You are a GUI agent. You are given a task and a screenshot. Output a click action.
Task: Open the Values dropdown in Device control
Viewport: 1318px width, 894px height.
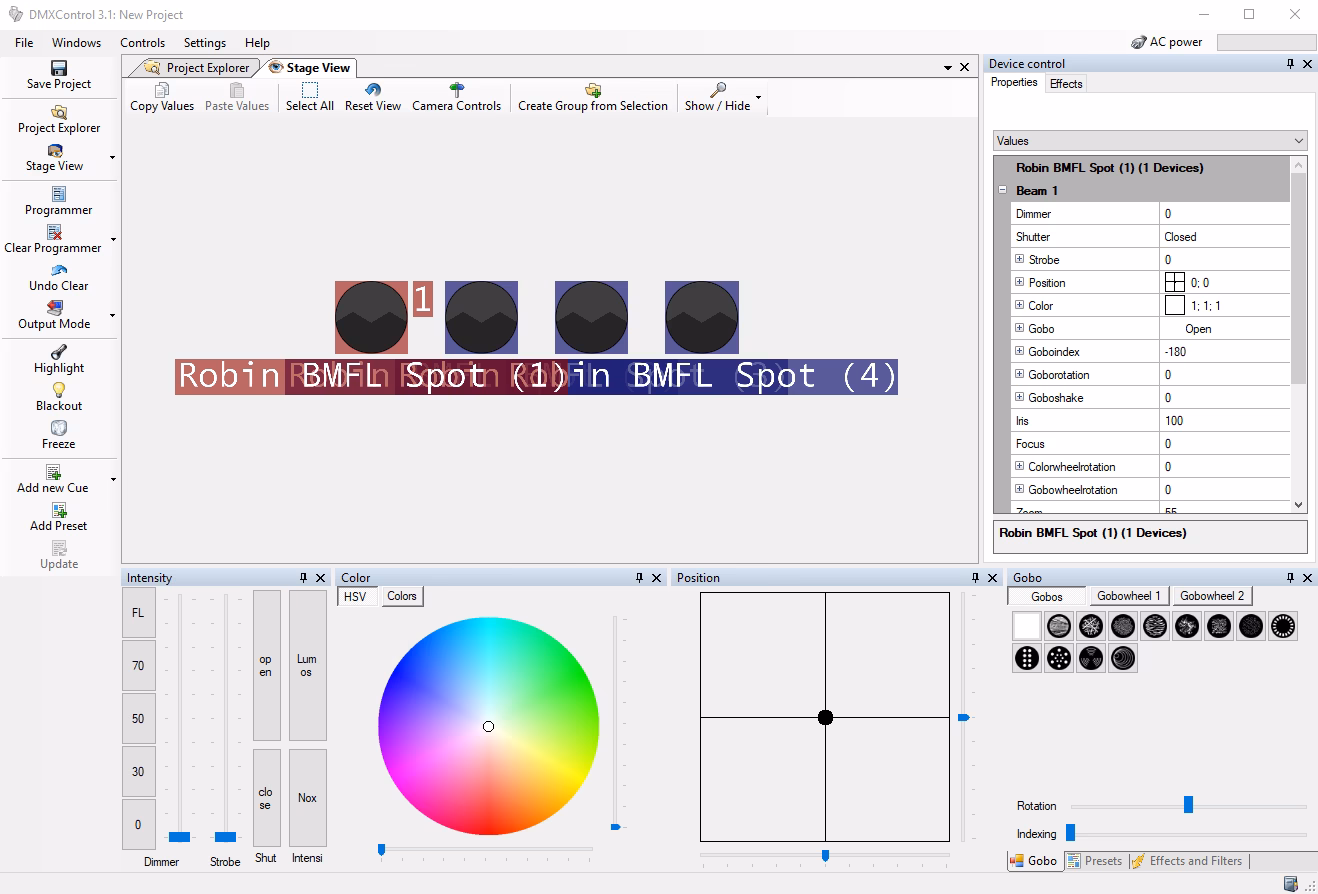tap(1150, 141)
